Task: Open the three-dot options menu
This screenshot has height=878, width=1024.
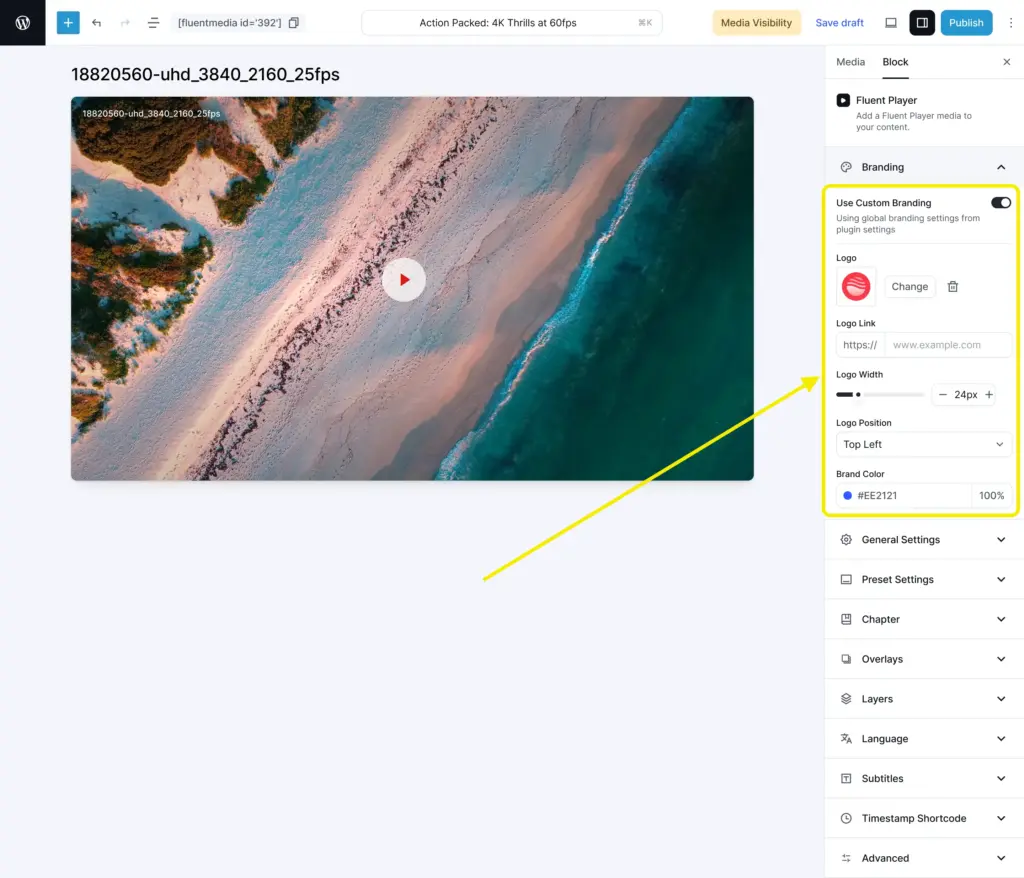Action: tap(1010, 22)
